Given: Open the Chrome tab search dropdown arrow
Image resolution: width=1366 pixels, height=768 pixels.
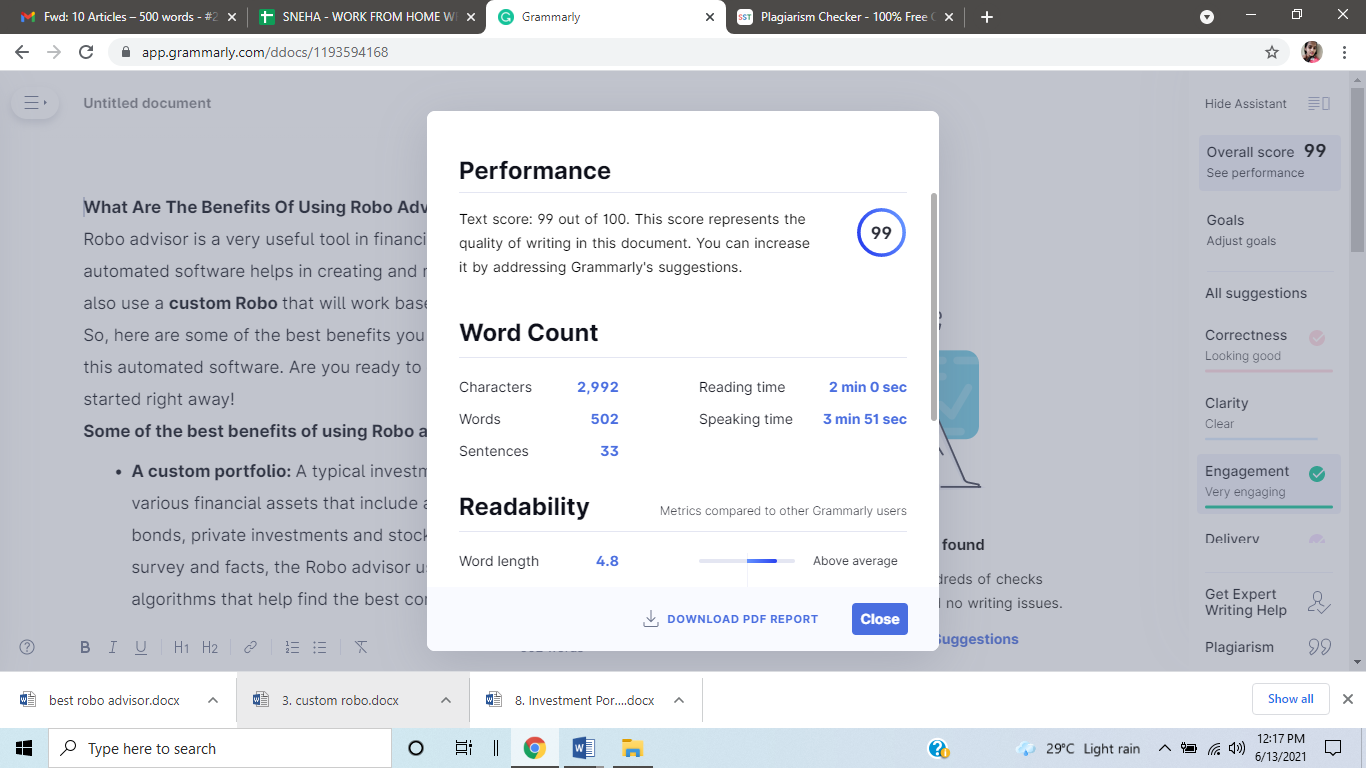Looking at the screenshot, I should (1207, 17).
